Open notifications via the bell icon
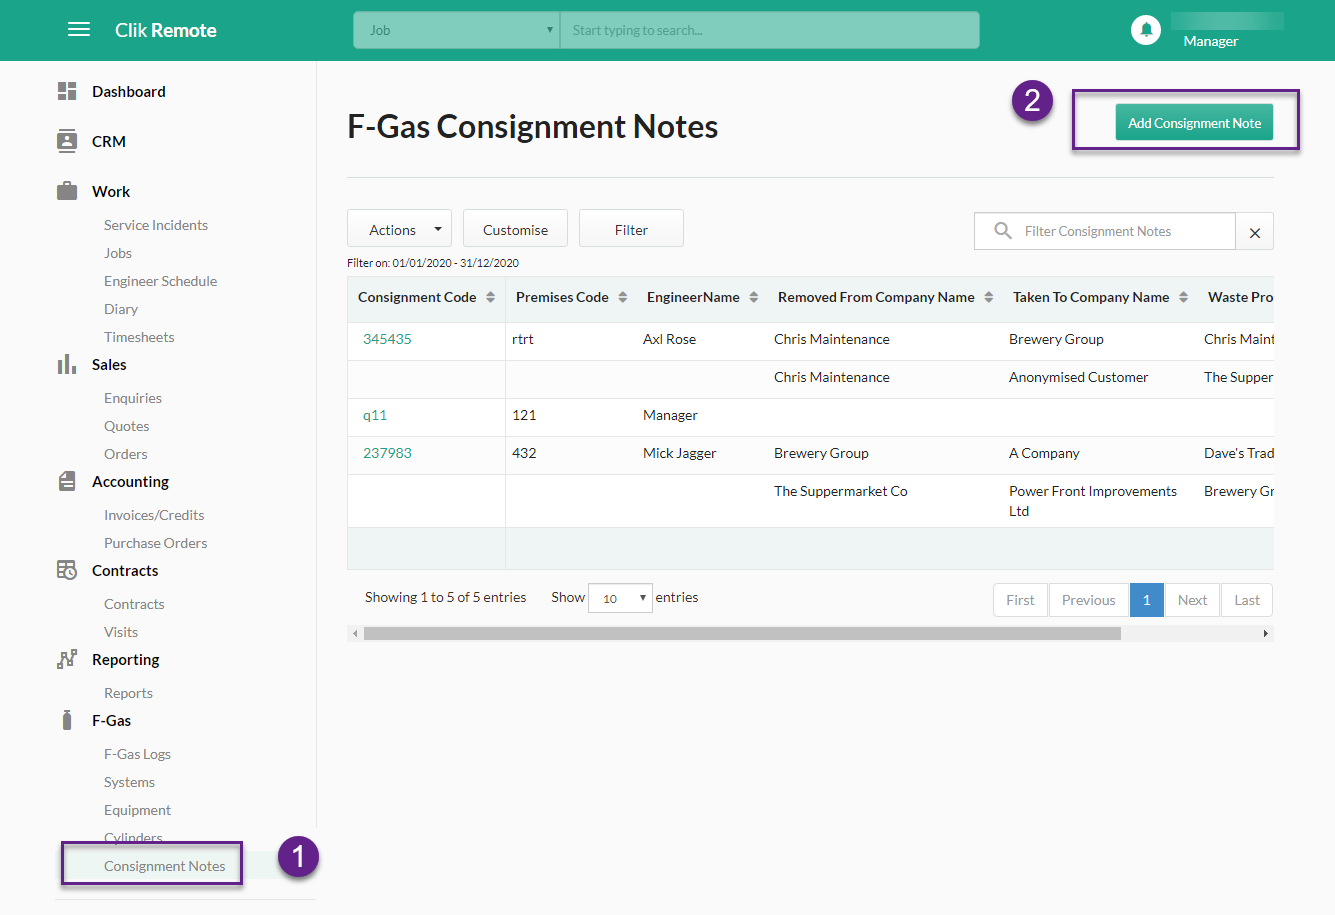 pyautogui.click(x=1145, y=29)
